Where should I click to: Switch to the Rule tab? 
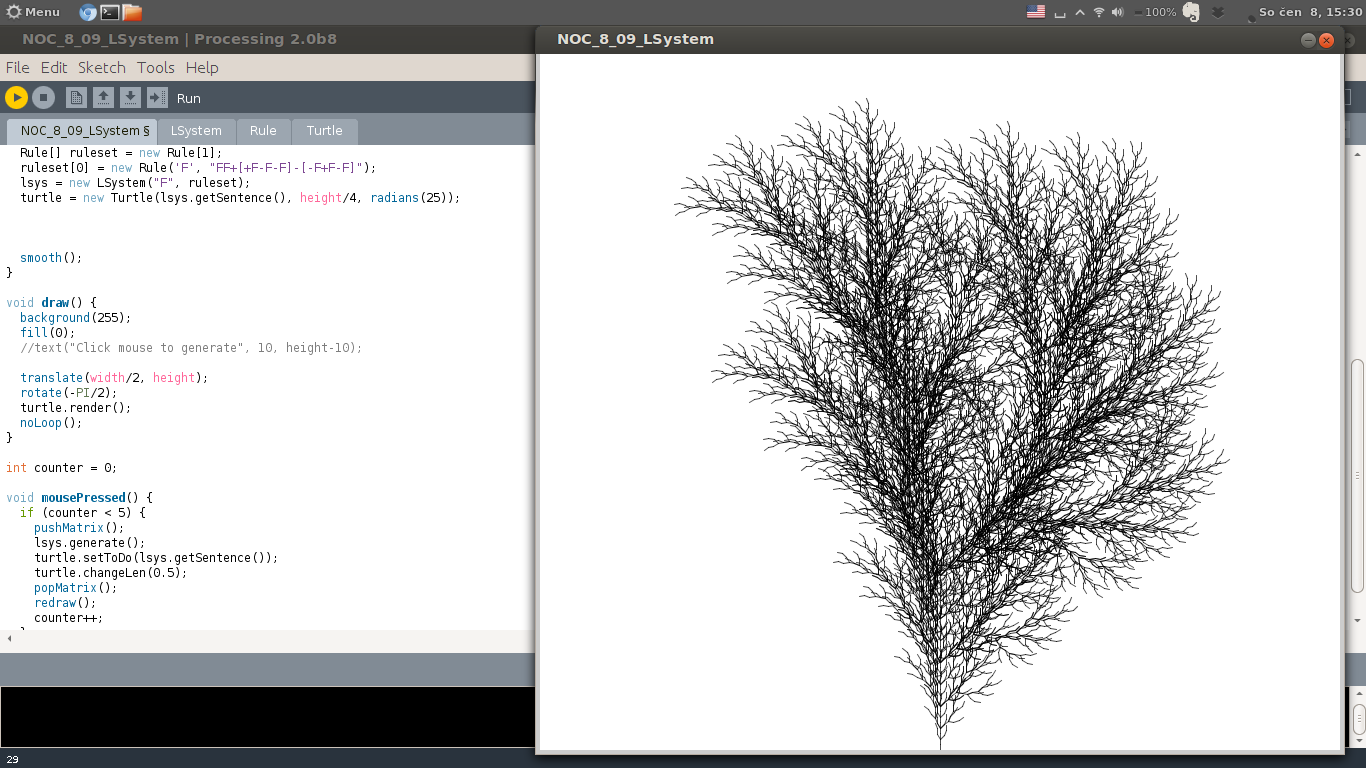(263, 131)
